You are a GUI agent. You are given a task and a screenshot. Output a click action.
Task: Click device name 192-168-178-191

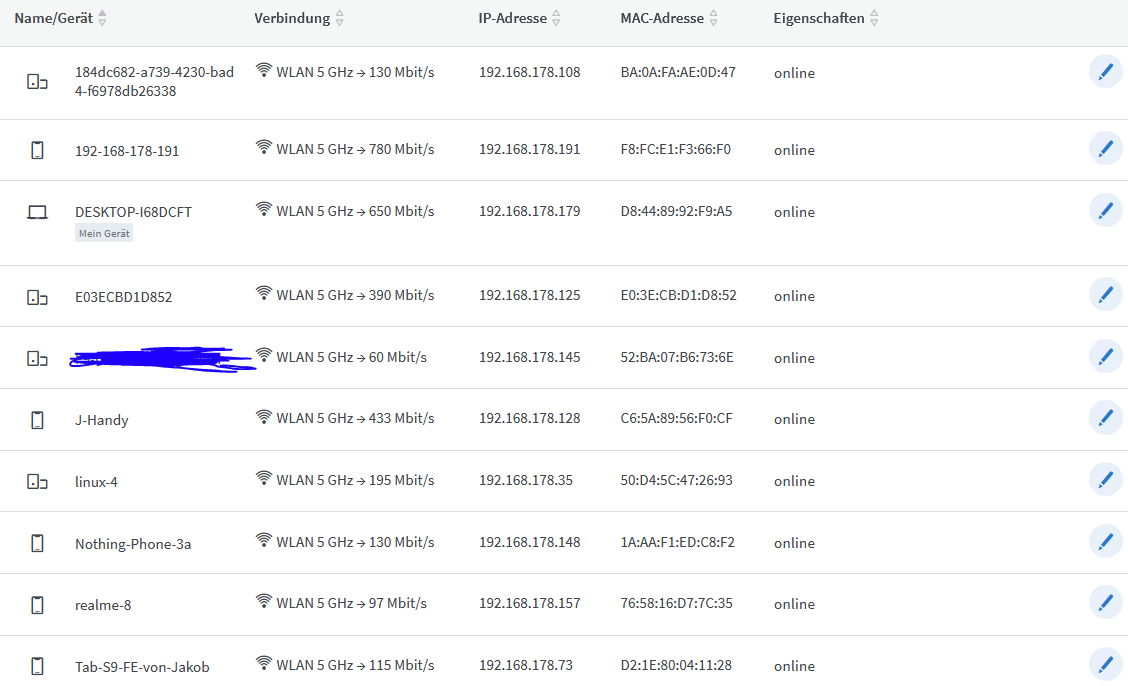127,151
